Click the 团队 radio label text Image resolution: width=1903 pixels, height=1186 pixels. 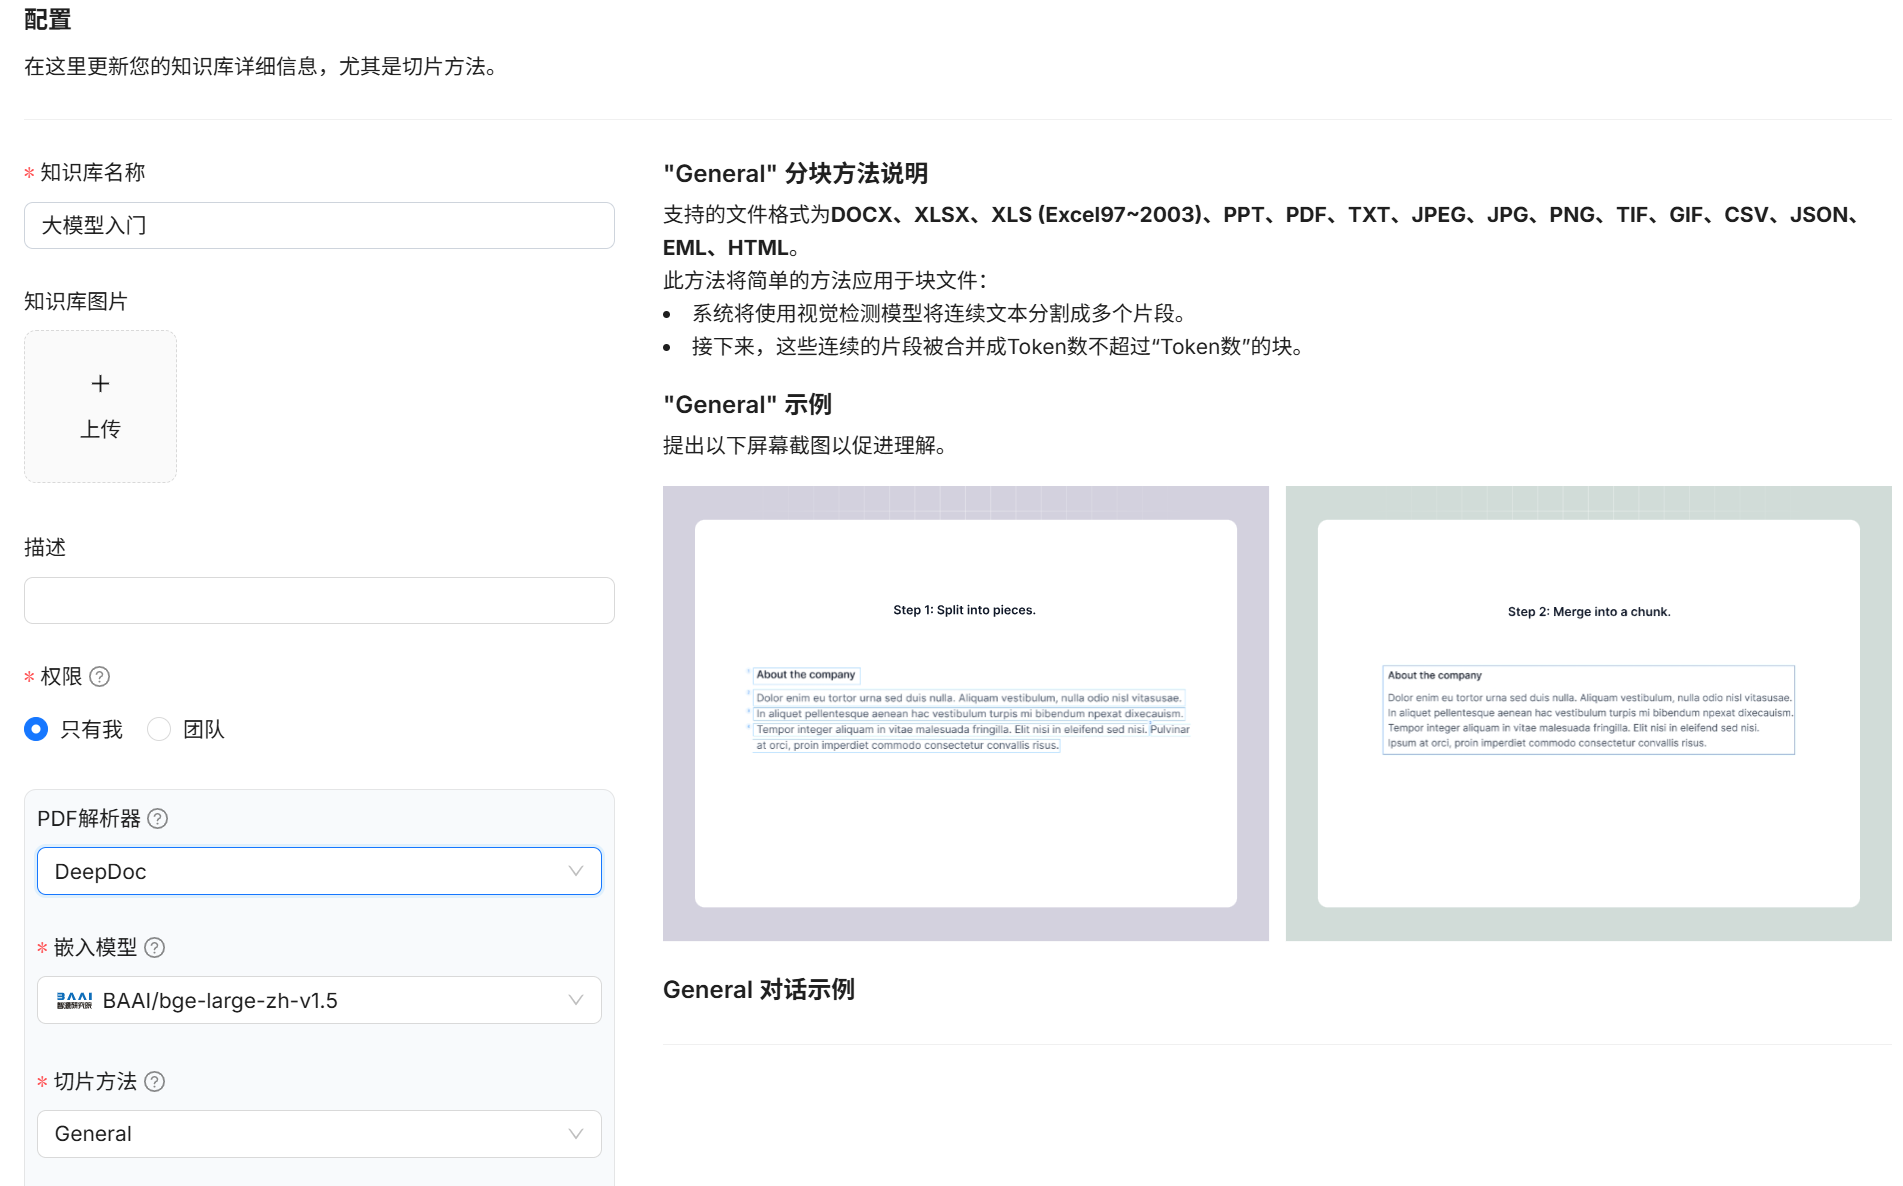[x=204, y=730]
